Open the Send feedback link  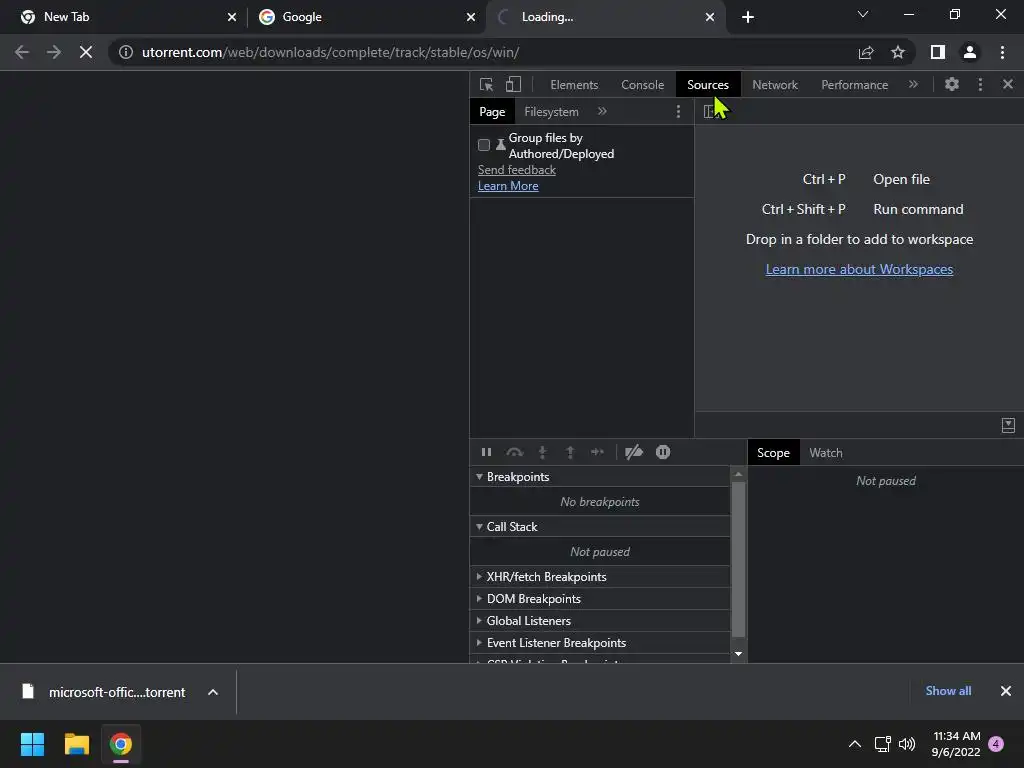pyautogui.click(x=517, y=170)
